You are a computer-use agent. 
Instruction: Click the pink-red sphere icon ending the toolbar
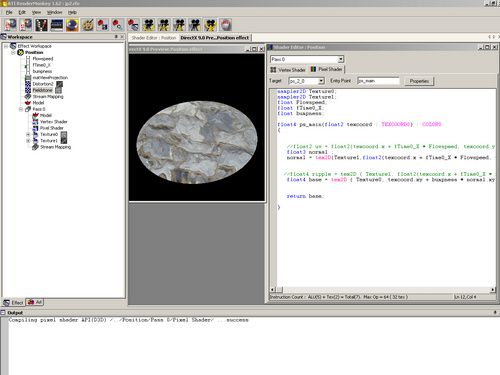(226, 25)
